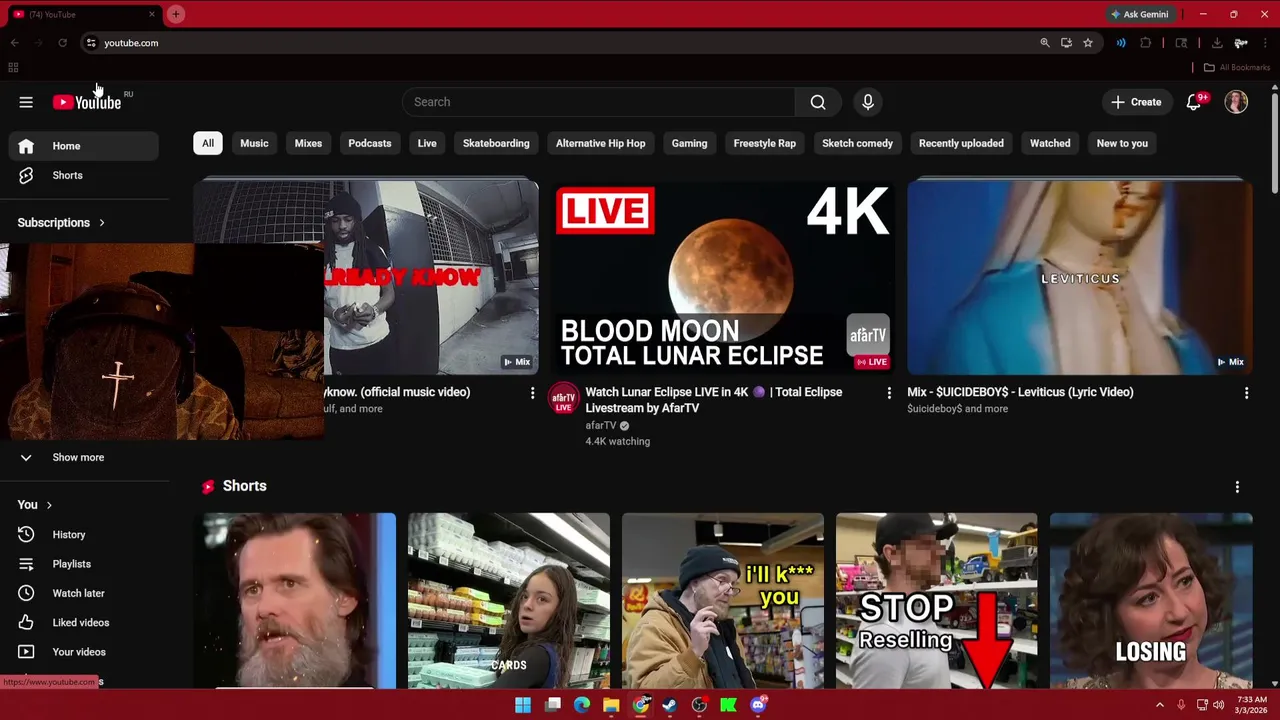Select the Recently uploaded chip

click(x=961, y=143)
